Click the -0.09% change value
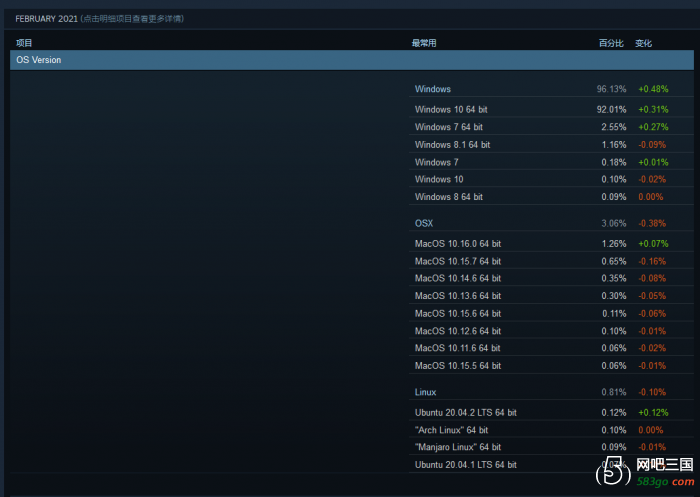 (x=652, y=145)
